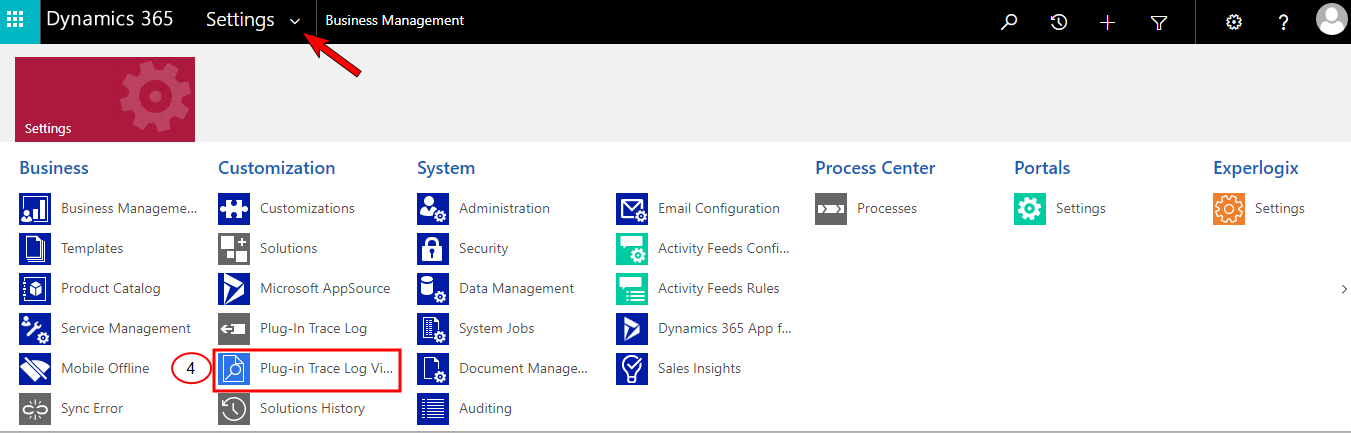Click the Dynamics 365 home label
1351x433 pixels.
(x=109, y=20)
